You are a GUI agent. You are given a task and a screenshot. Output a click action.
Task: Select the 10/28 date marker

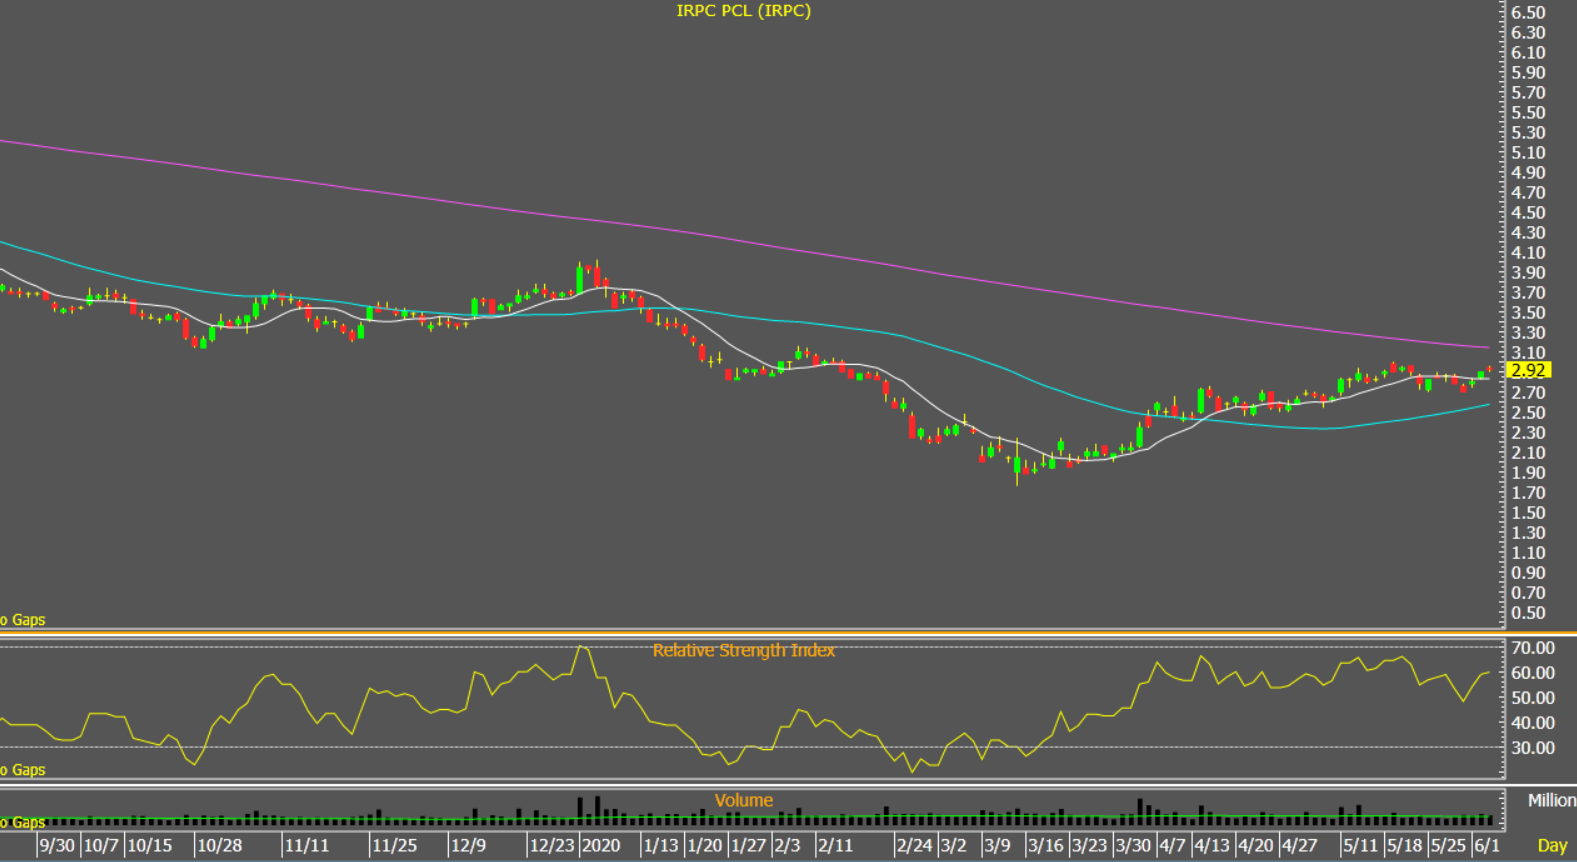coord(219,846)
